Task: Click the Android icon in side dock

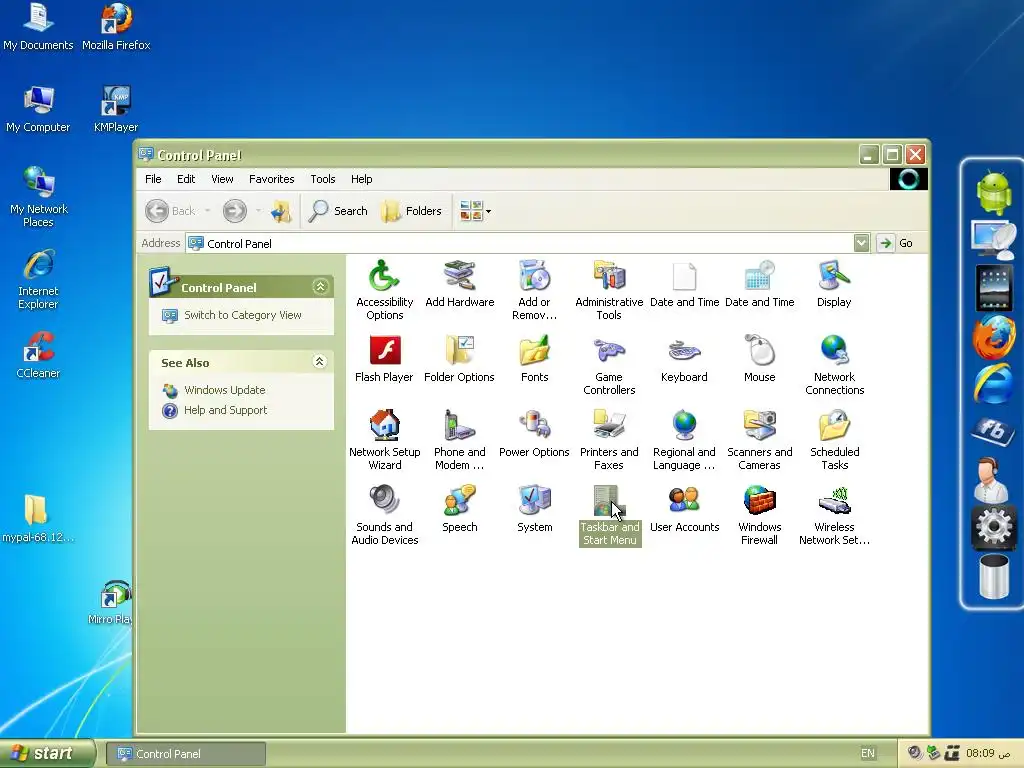Action: coord(993,193)
